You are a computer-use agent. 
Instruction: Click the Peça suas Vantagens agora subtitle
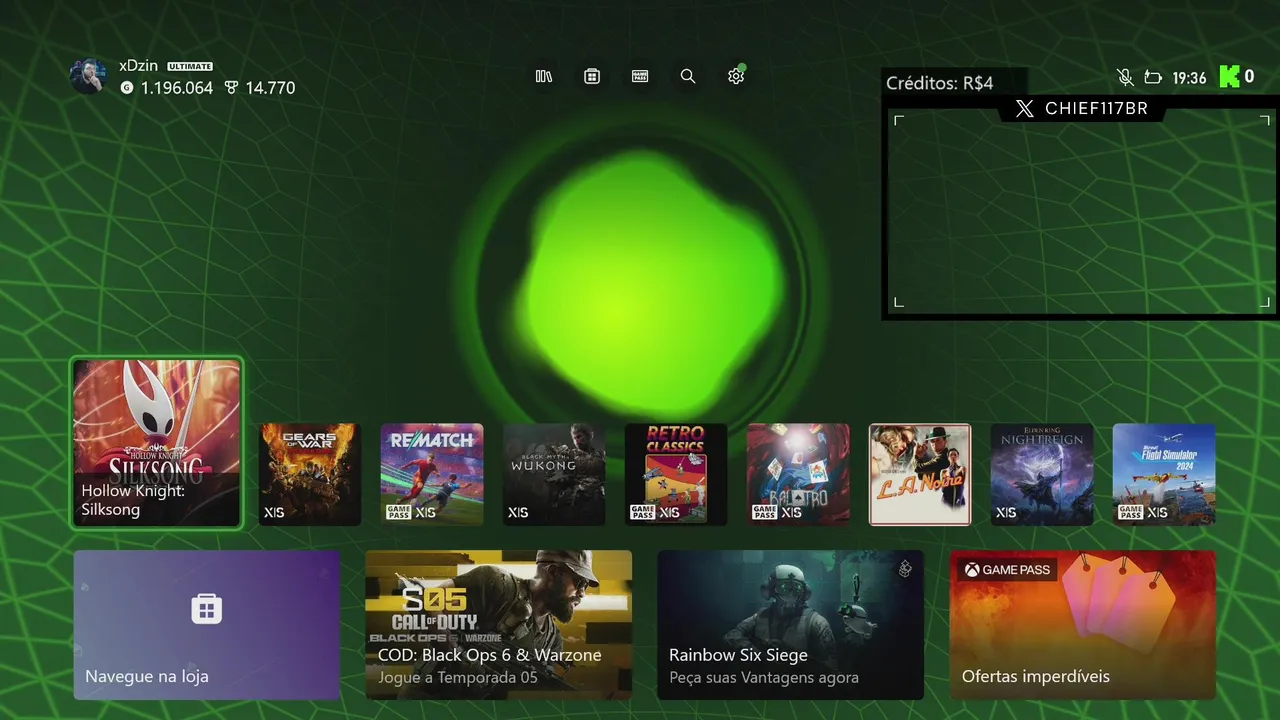[764, 677]
